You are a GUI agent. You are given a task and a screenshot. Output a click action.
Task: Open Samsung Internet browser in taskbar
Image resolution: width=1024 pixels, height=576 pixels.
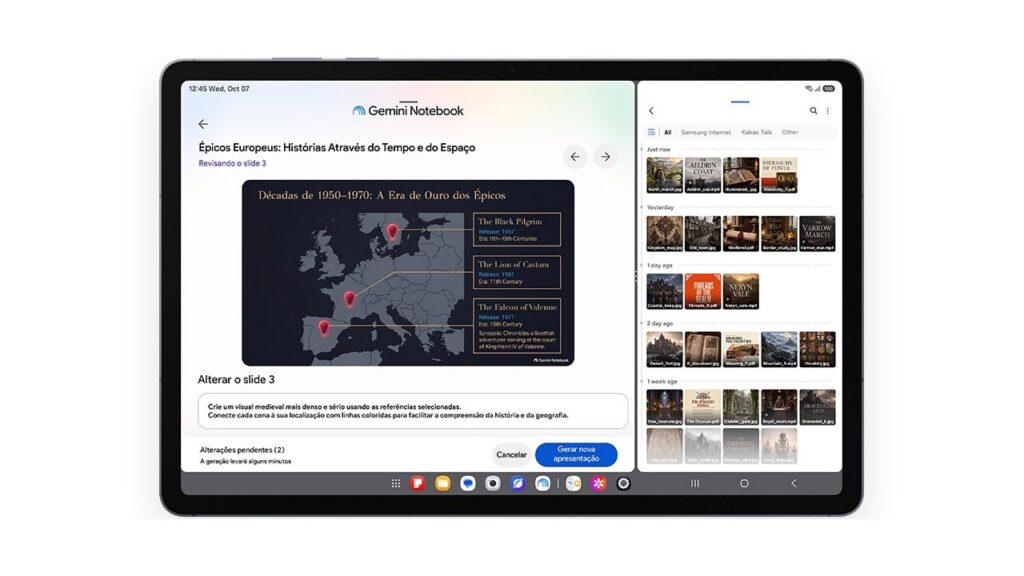tap(517, 483)
